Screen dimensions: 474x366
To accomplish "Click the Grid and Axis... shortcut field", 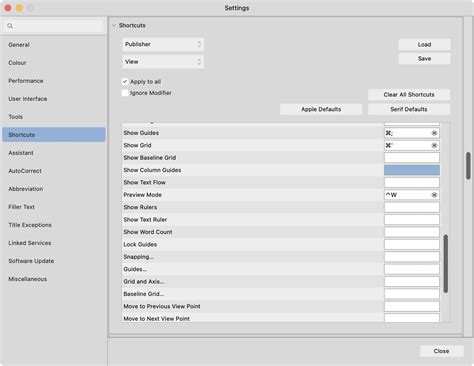I will point(412,282).
